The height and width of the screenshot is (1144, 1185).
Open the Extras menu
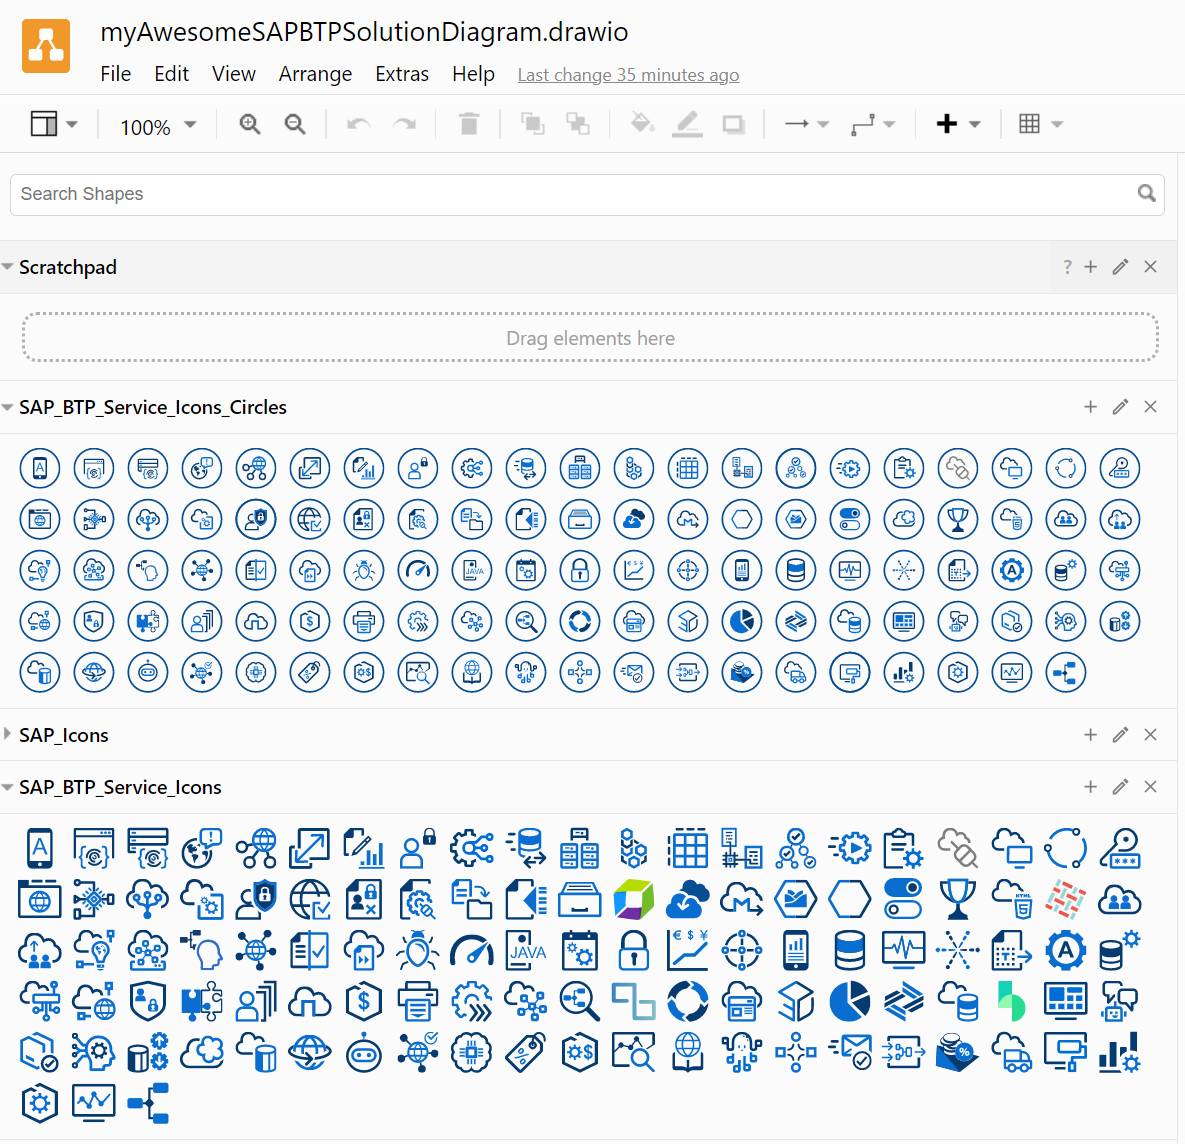(402, 74)
